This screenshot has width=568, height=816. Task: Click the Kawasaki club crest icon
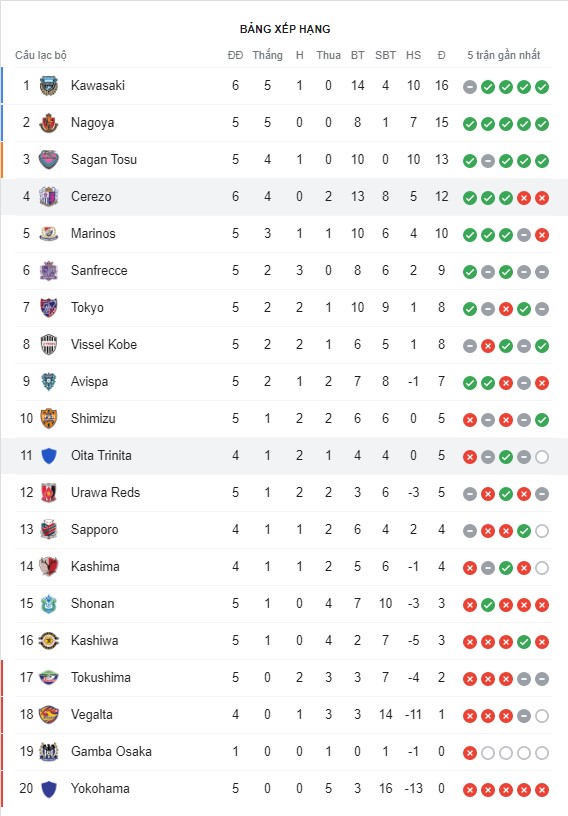tap(49, 86)
